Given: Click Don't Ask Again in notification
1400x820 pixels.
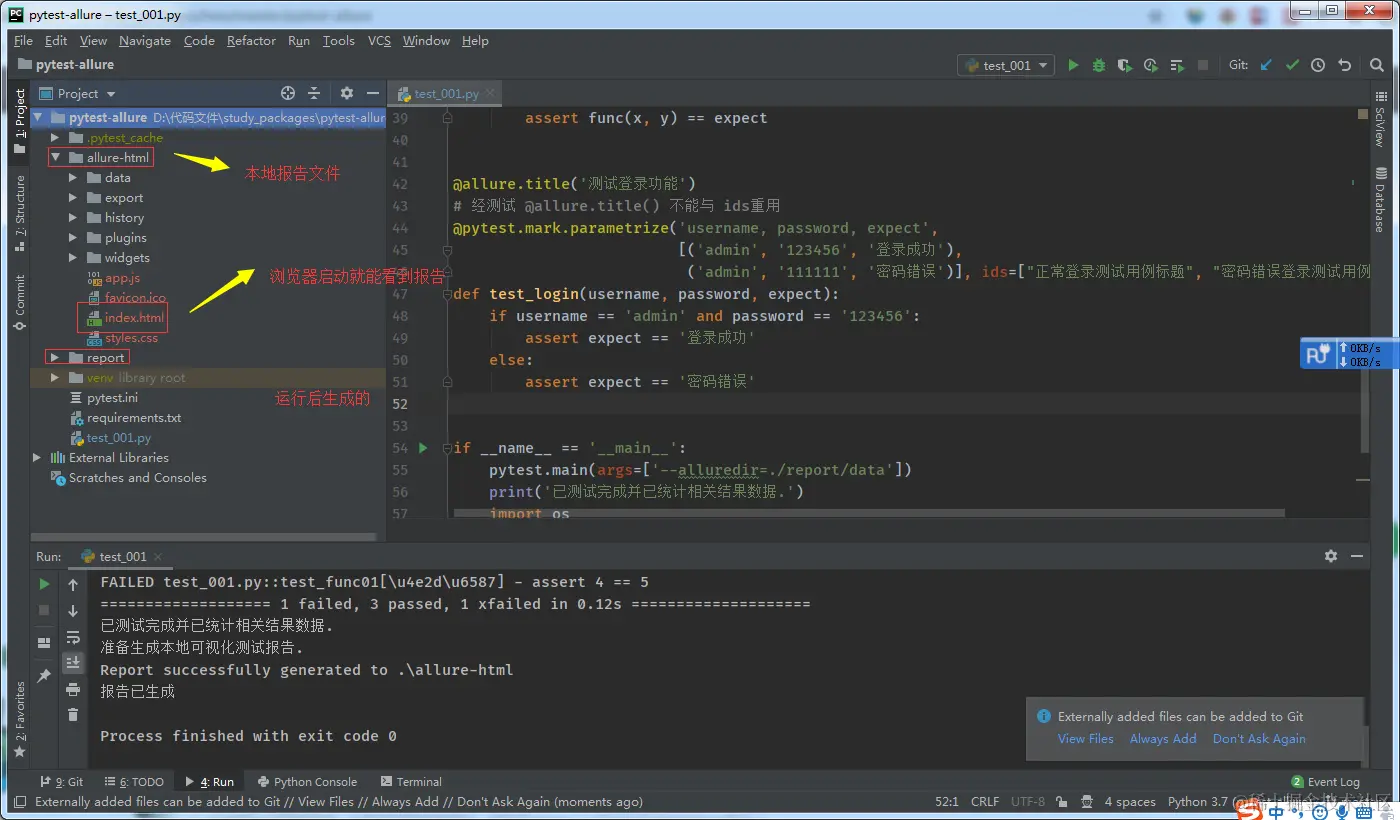Looking at the screenshot, I should (1259, 738).
